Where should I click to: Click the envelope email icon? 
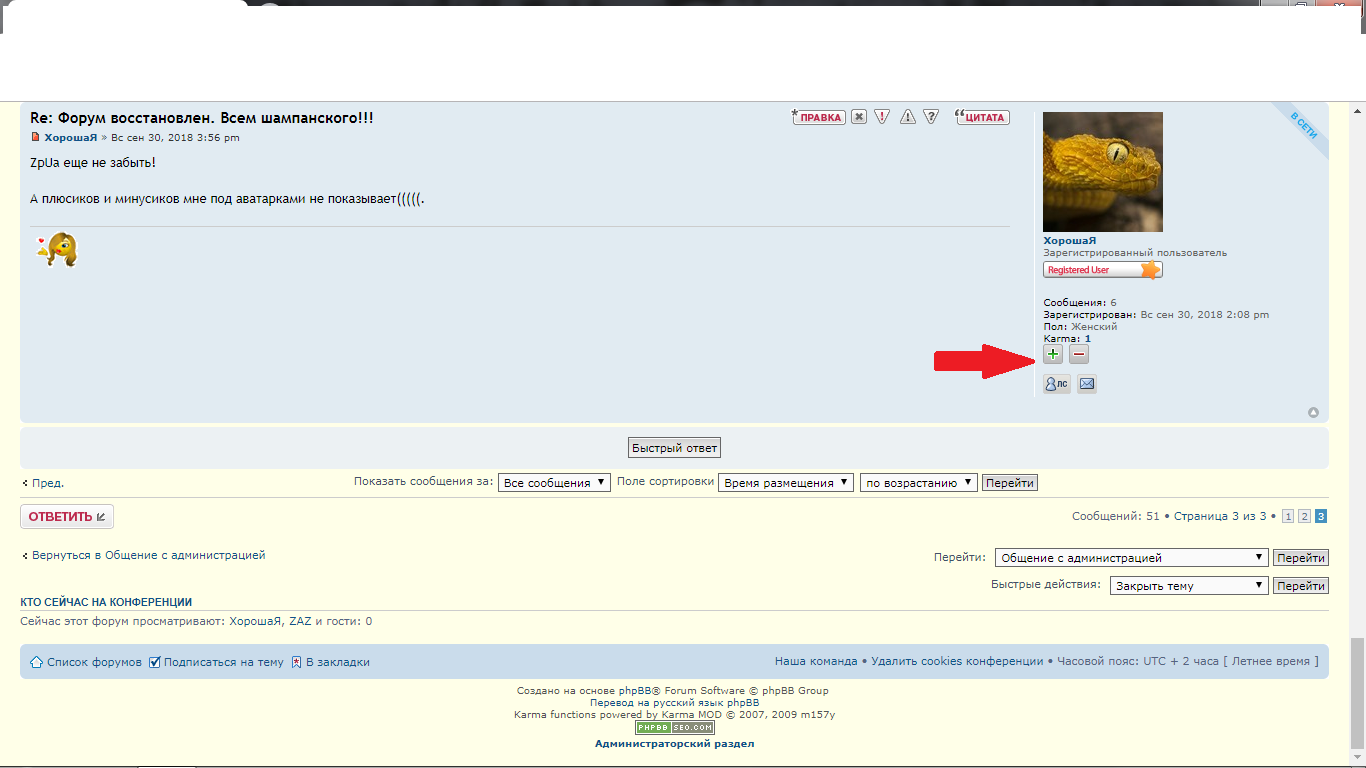pyautogui.click(x=1087, y=384)
